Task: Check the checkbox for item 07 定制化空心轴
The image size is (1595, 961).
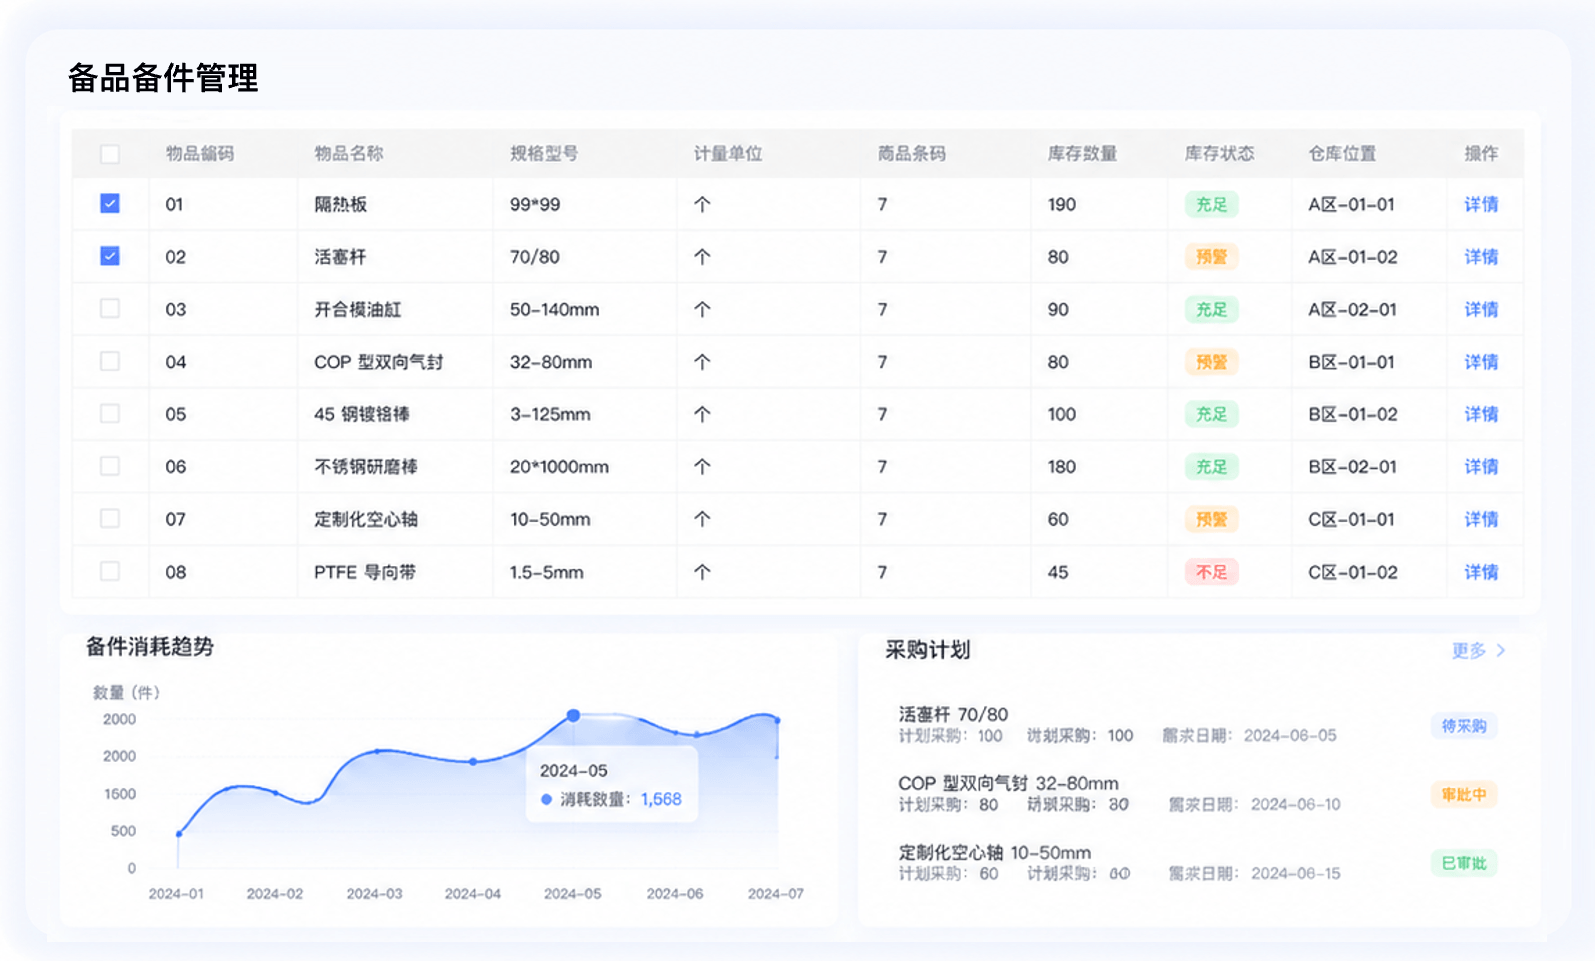Action: click(110, 518)
